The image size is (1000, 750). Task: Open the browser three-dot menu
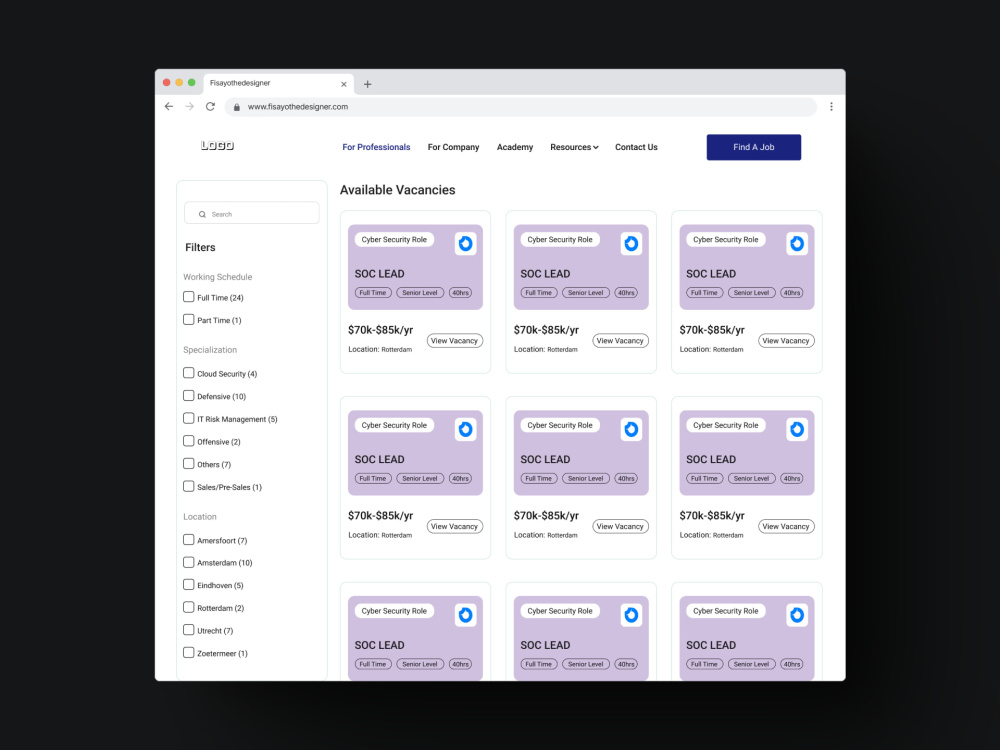click(831, 107)
